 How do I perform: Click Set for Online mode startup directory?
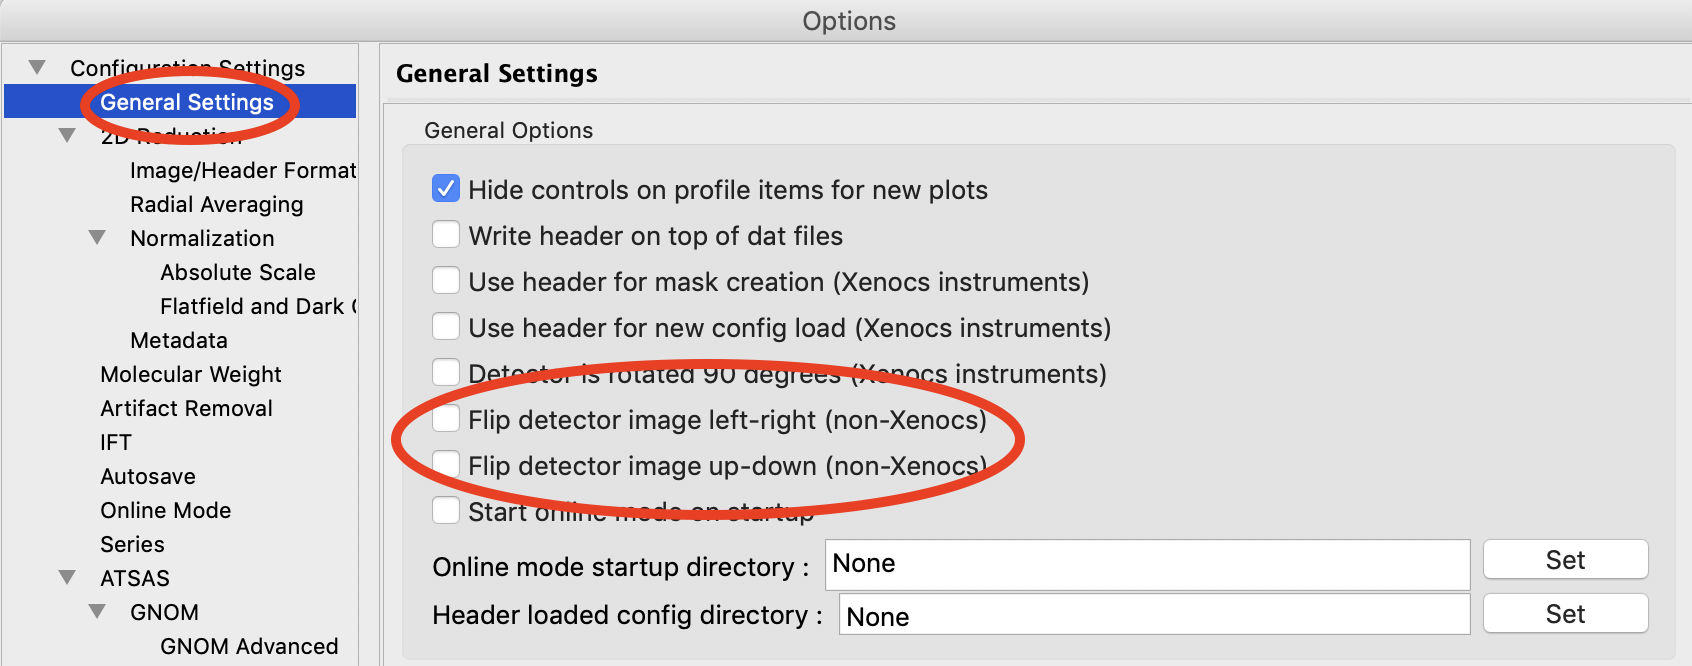coord(1565,560)
